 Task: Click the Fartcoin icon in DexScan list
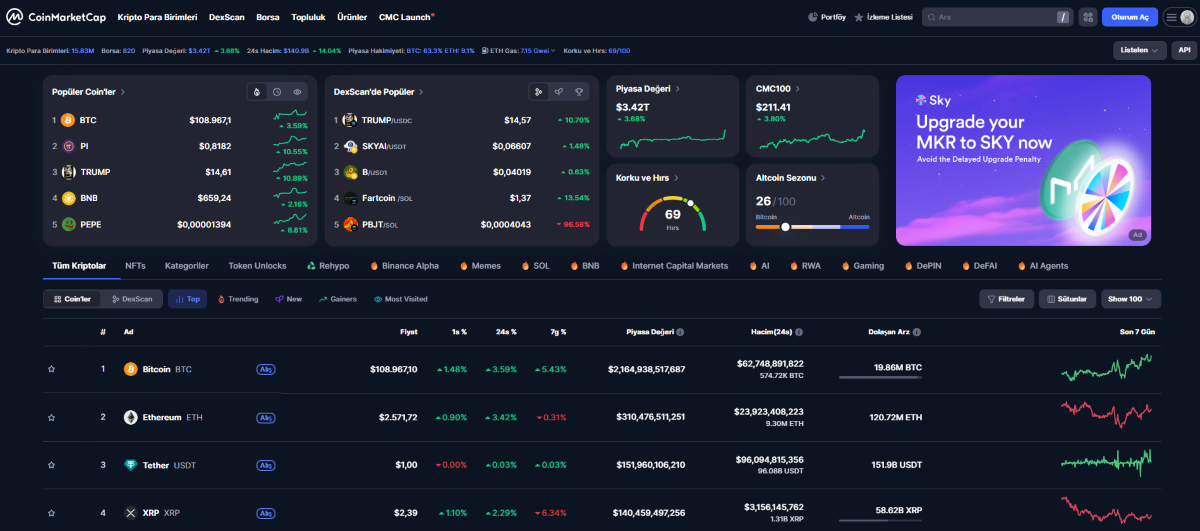coord(351,198)
